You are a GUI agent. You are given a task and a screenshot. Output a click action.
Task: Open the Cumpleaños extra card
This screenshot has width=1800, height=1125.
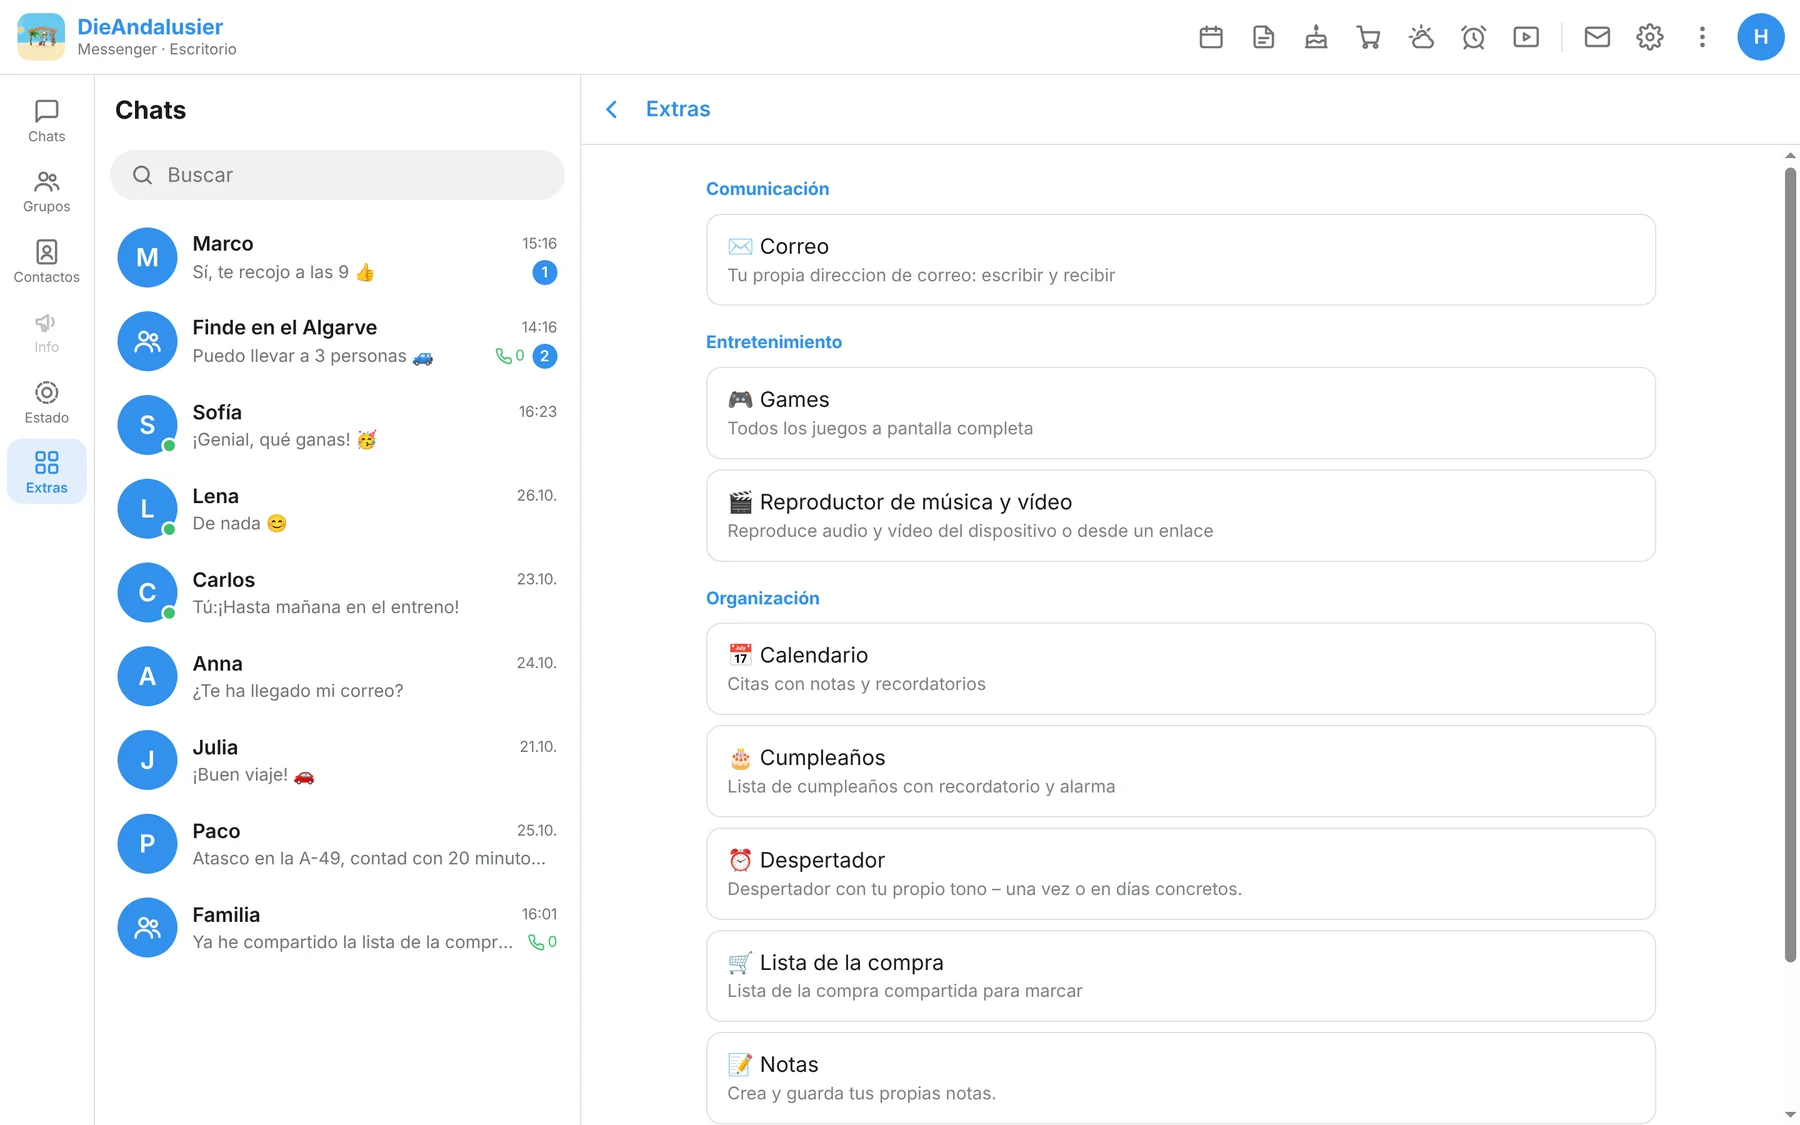tap(1181, 771)
